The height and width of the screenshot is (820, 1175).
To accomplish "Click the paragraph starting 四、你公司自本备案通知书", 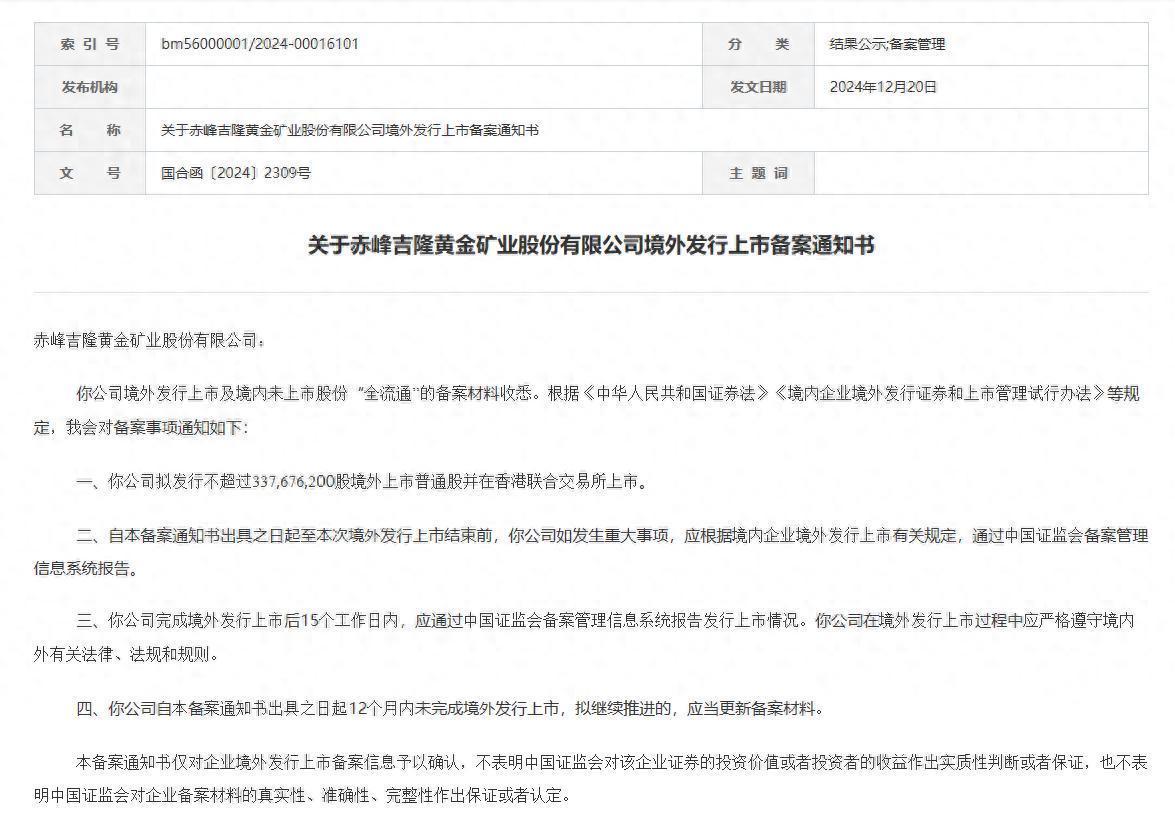I will coord(450,708).
